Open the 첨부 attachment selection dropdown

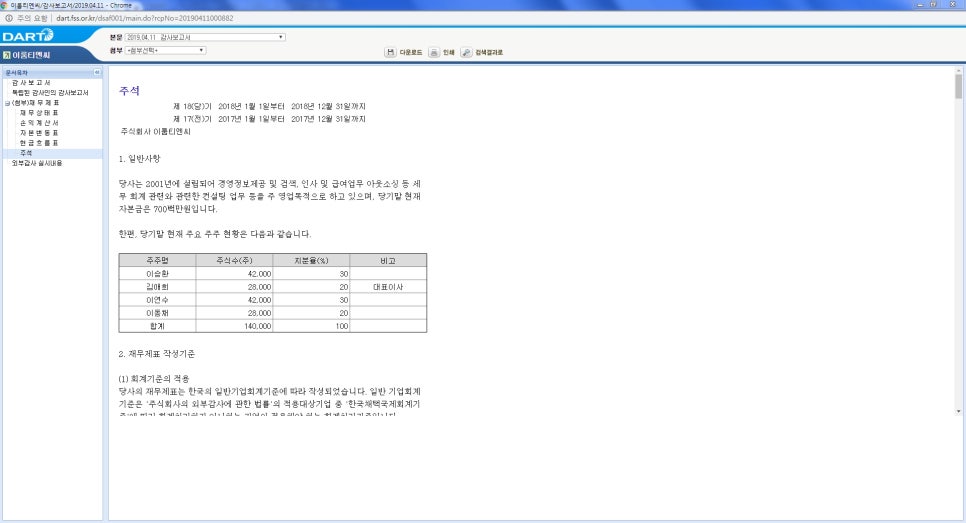pos(165,51)
